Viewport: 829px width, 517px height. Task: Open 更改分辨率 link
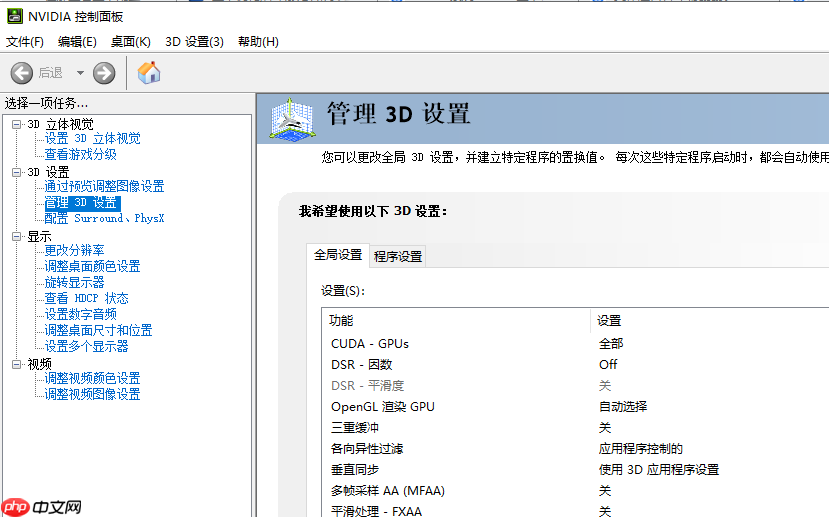pos(75,250)
